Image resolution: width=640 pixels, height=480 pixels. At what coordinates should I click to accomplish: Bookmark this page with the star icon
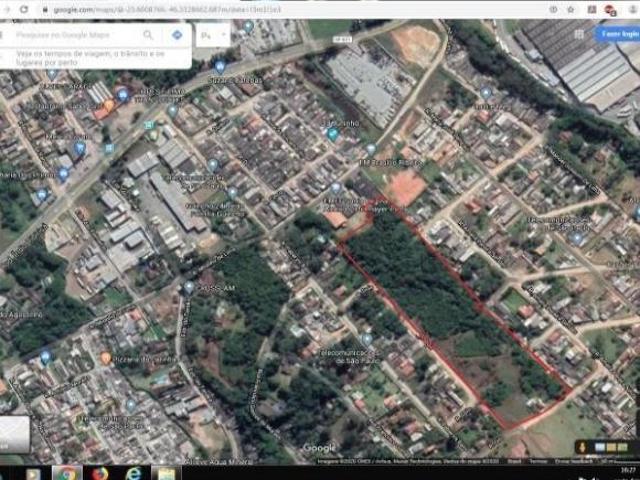[x=571, y=9]
